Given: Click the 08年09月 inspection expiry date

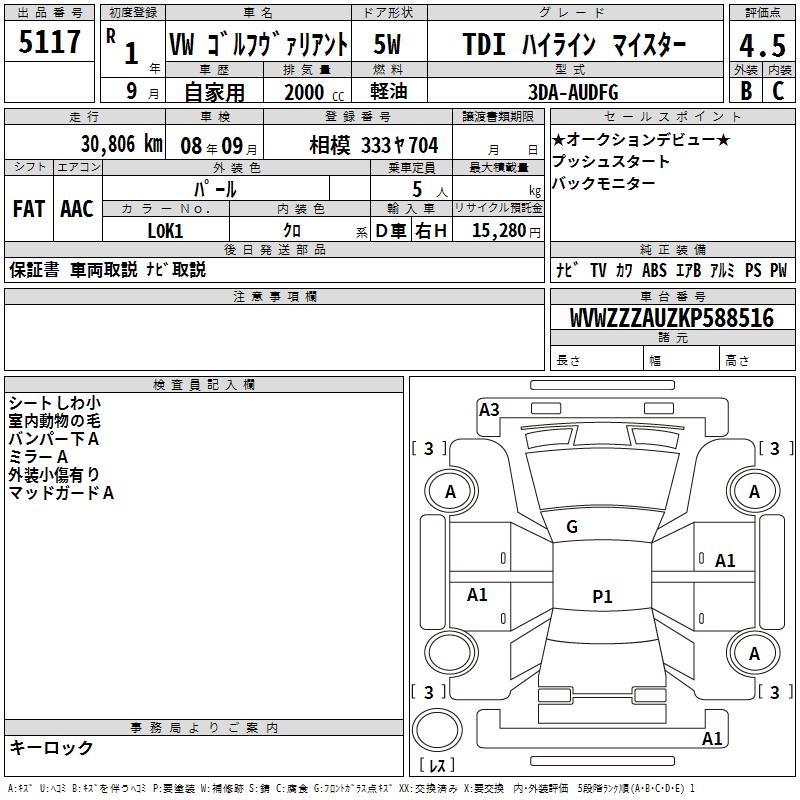Looking at the screenshot, I should pos(219,146).
